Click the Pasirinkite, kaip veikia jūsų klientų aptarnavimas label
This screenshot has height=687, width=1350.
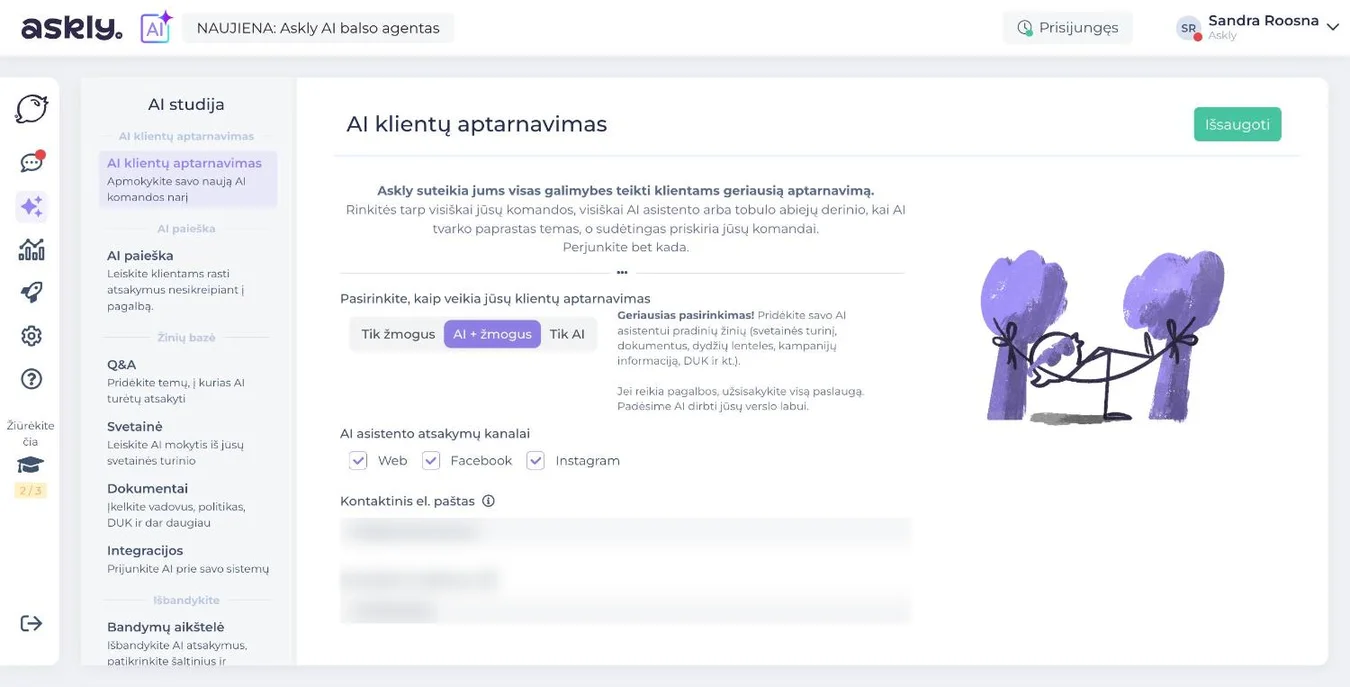click(x=495, y=298)
